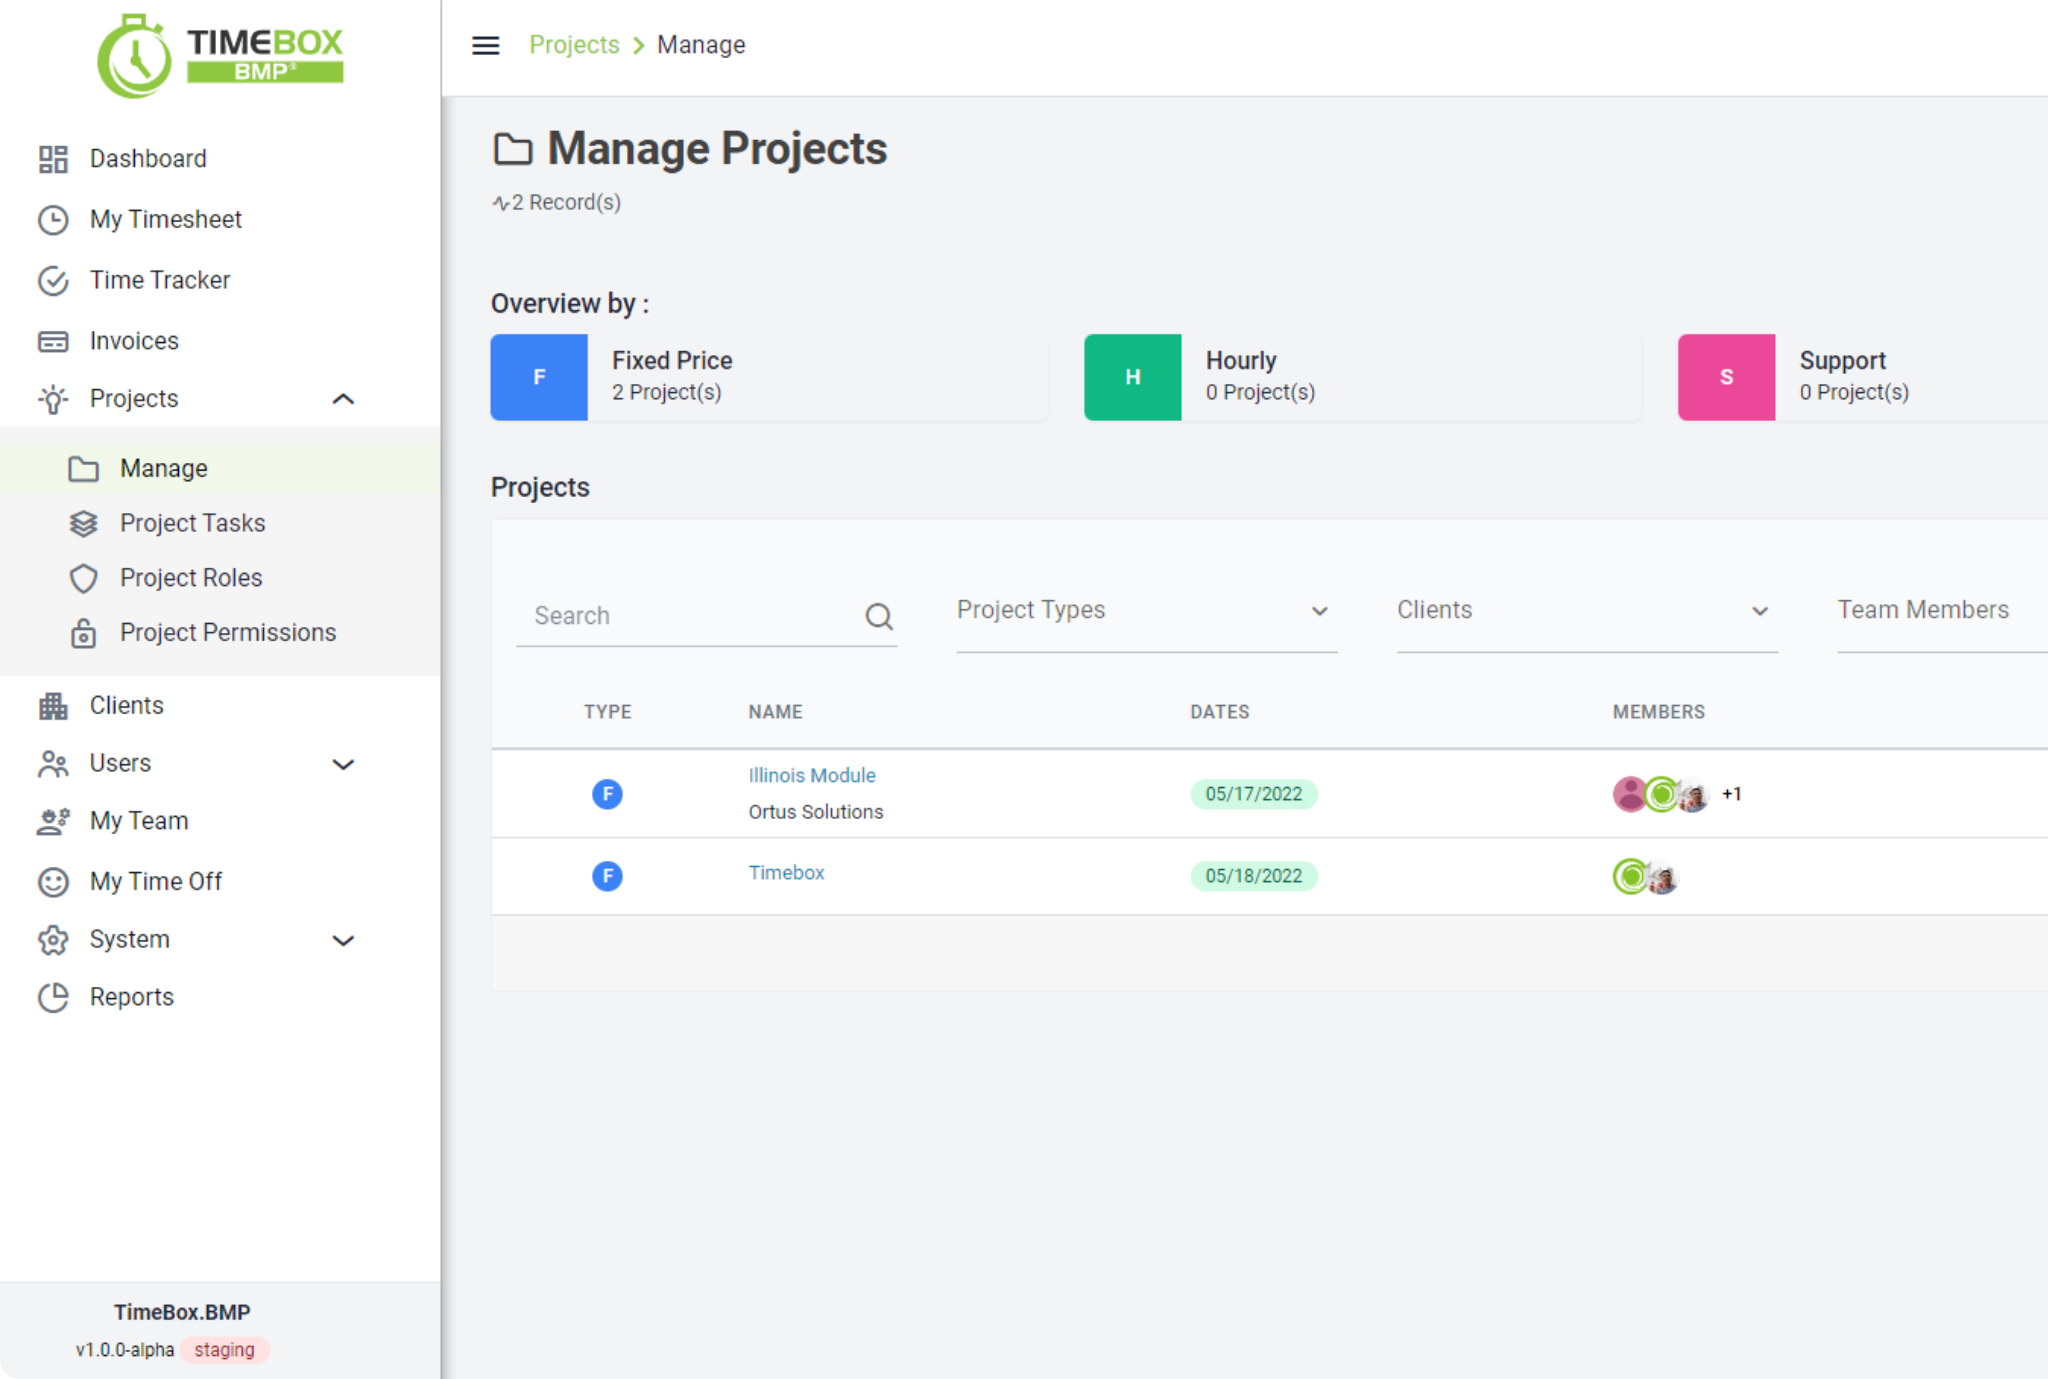
Task: Click the Project Tasks layers icon
Action: tap(83, 524)
